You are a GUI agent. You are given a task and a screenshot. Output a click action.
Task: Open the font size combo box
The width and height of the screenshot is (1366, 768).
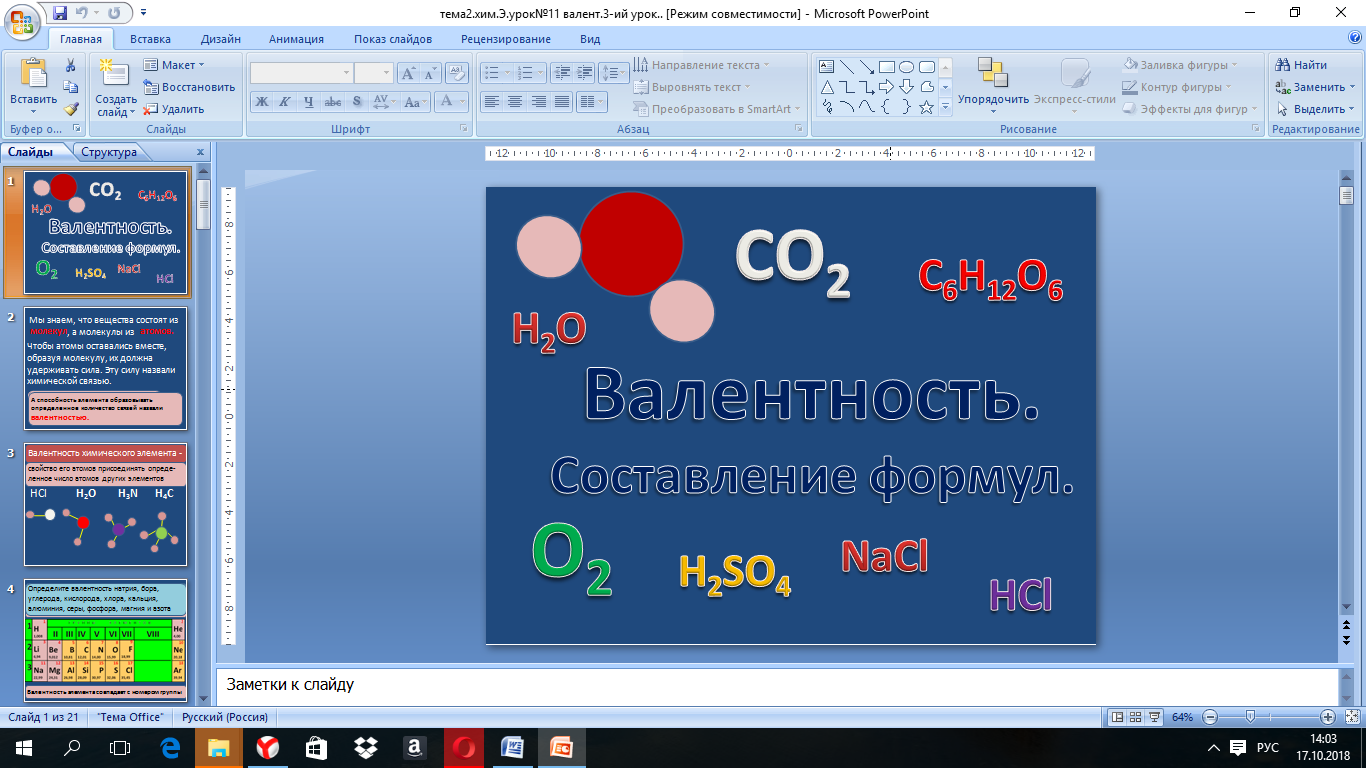(374, 73)
